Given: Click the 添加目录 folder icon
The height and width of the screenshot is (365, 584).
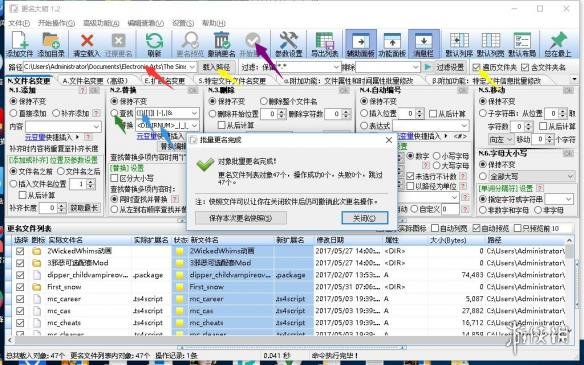Looking at the screenshot, I should 51,40.
